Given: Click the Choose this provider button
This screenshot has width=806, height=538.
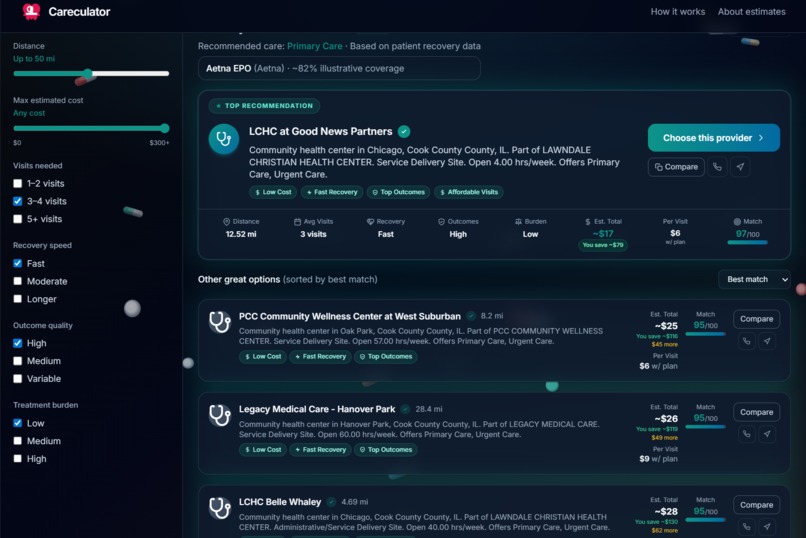Looking at the screenshot, I should point(713,138).
